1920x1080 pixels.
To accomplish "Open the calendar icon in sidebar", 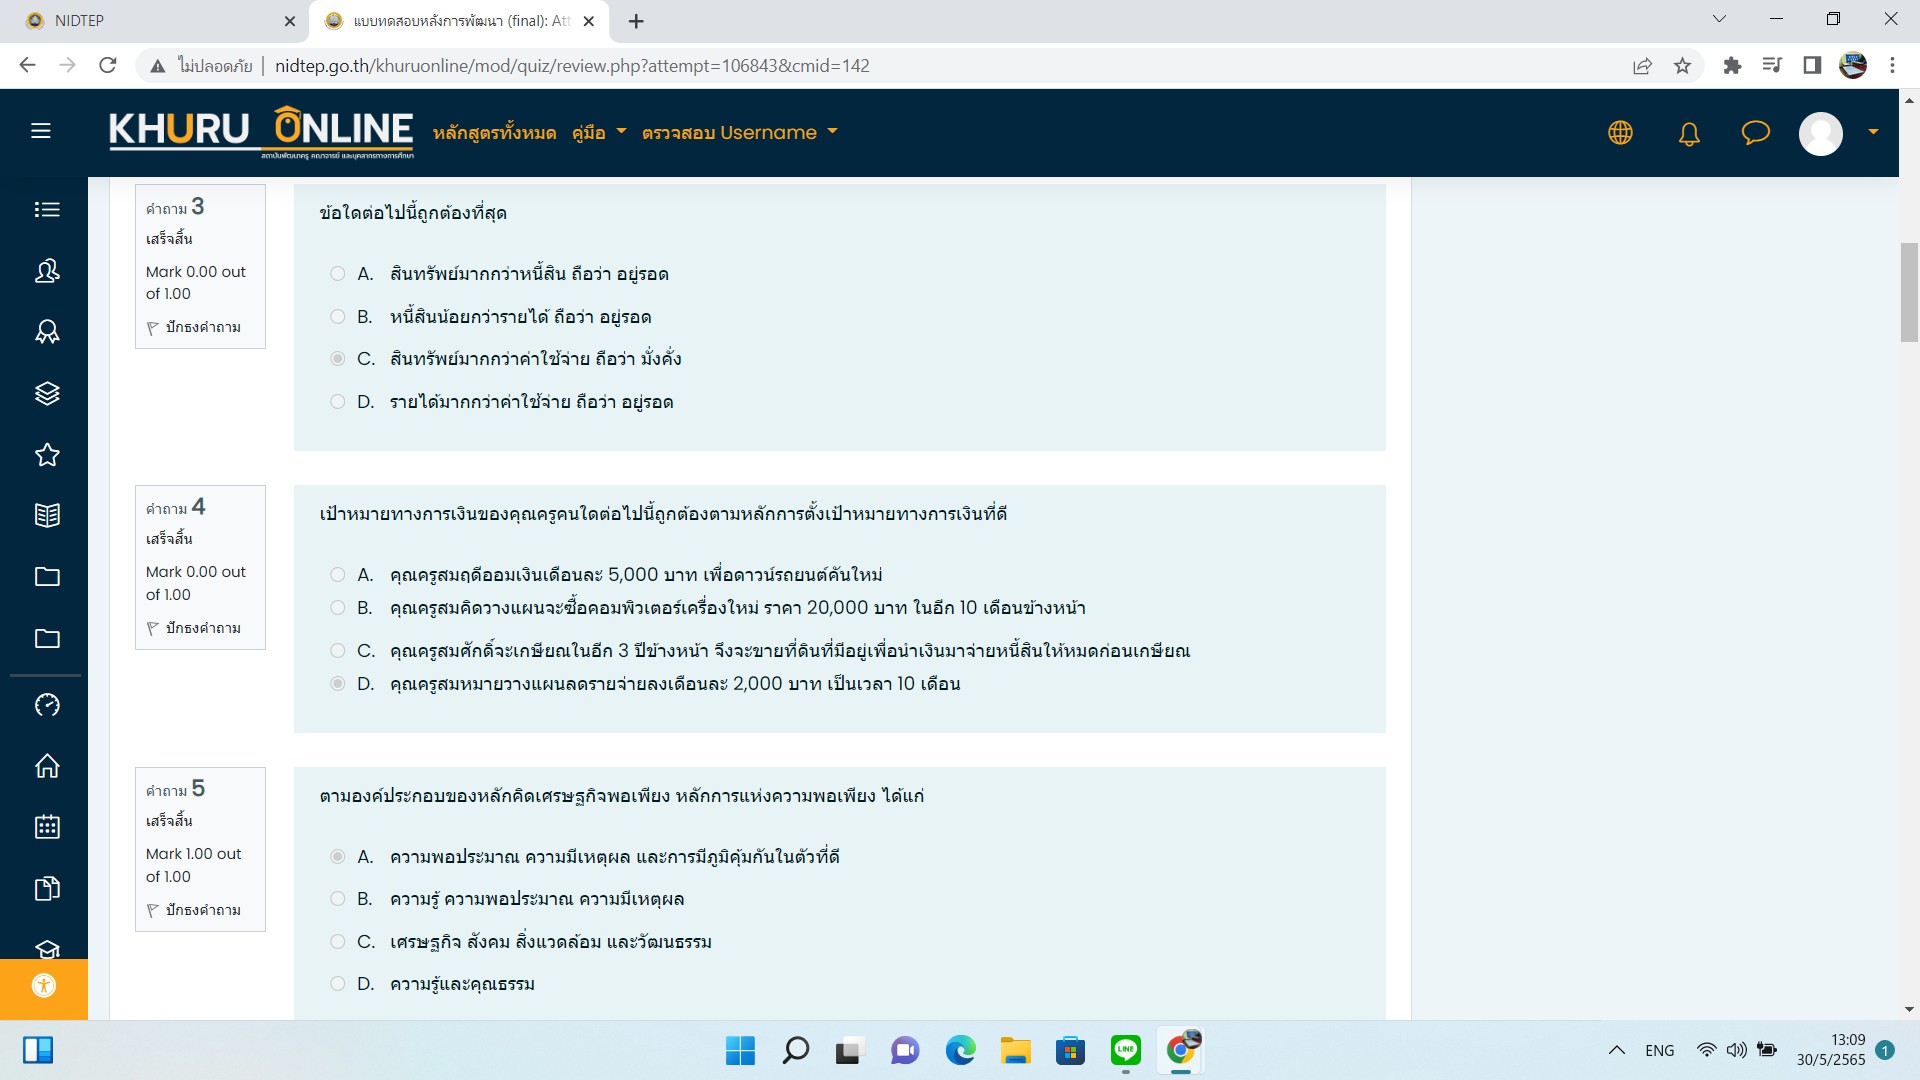I will [x=47, y=827].
